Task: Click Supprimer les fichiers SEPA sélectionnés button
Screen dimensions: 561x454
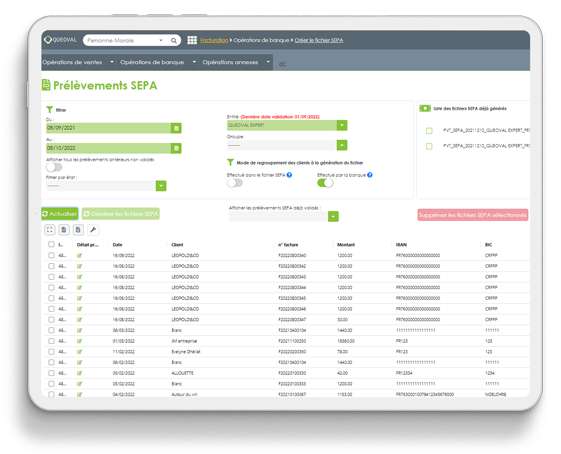Action: (x=473, y=215)
